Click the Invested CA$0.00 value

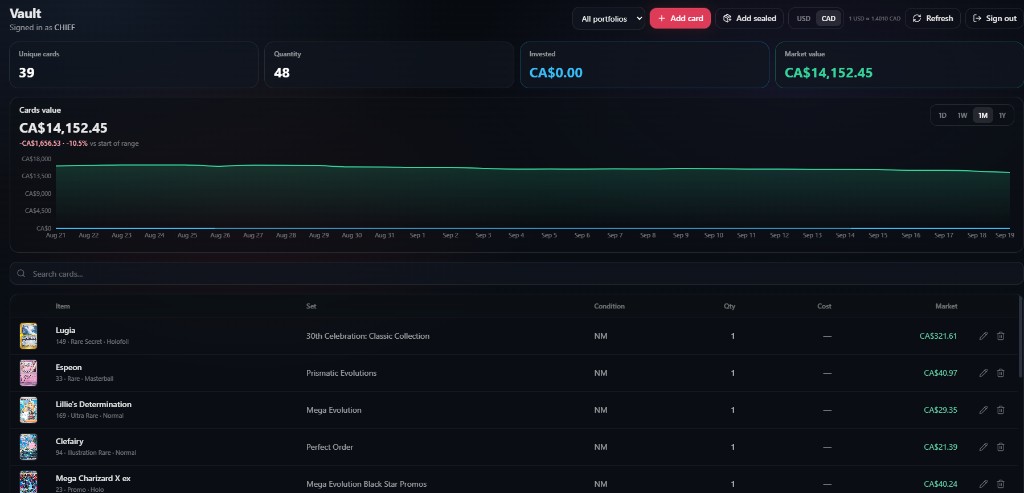point(556,72)
